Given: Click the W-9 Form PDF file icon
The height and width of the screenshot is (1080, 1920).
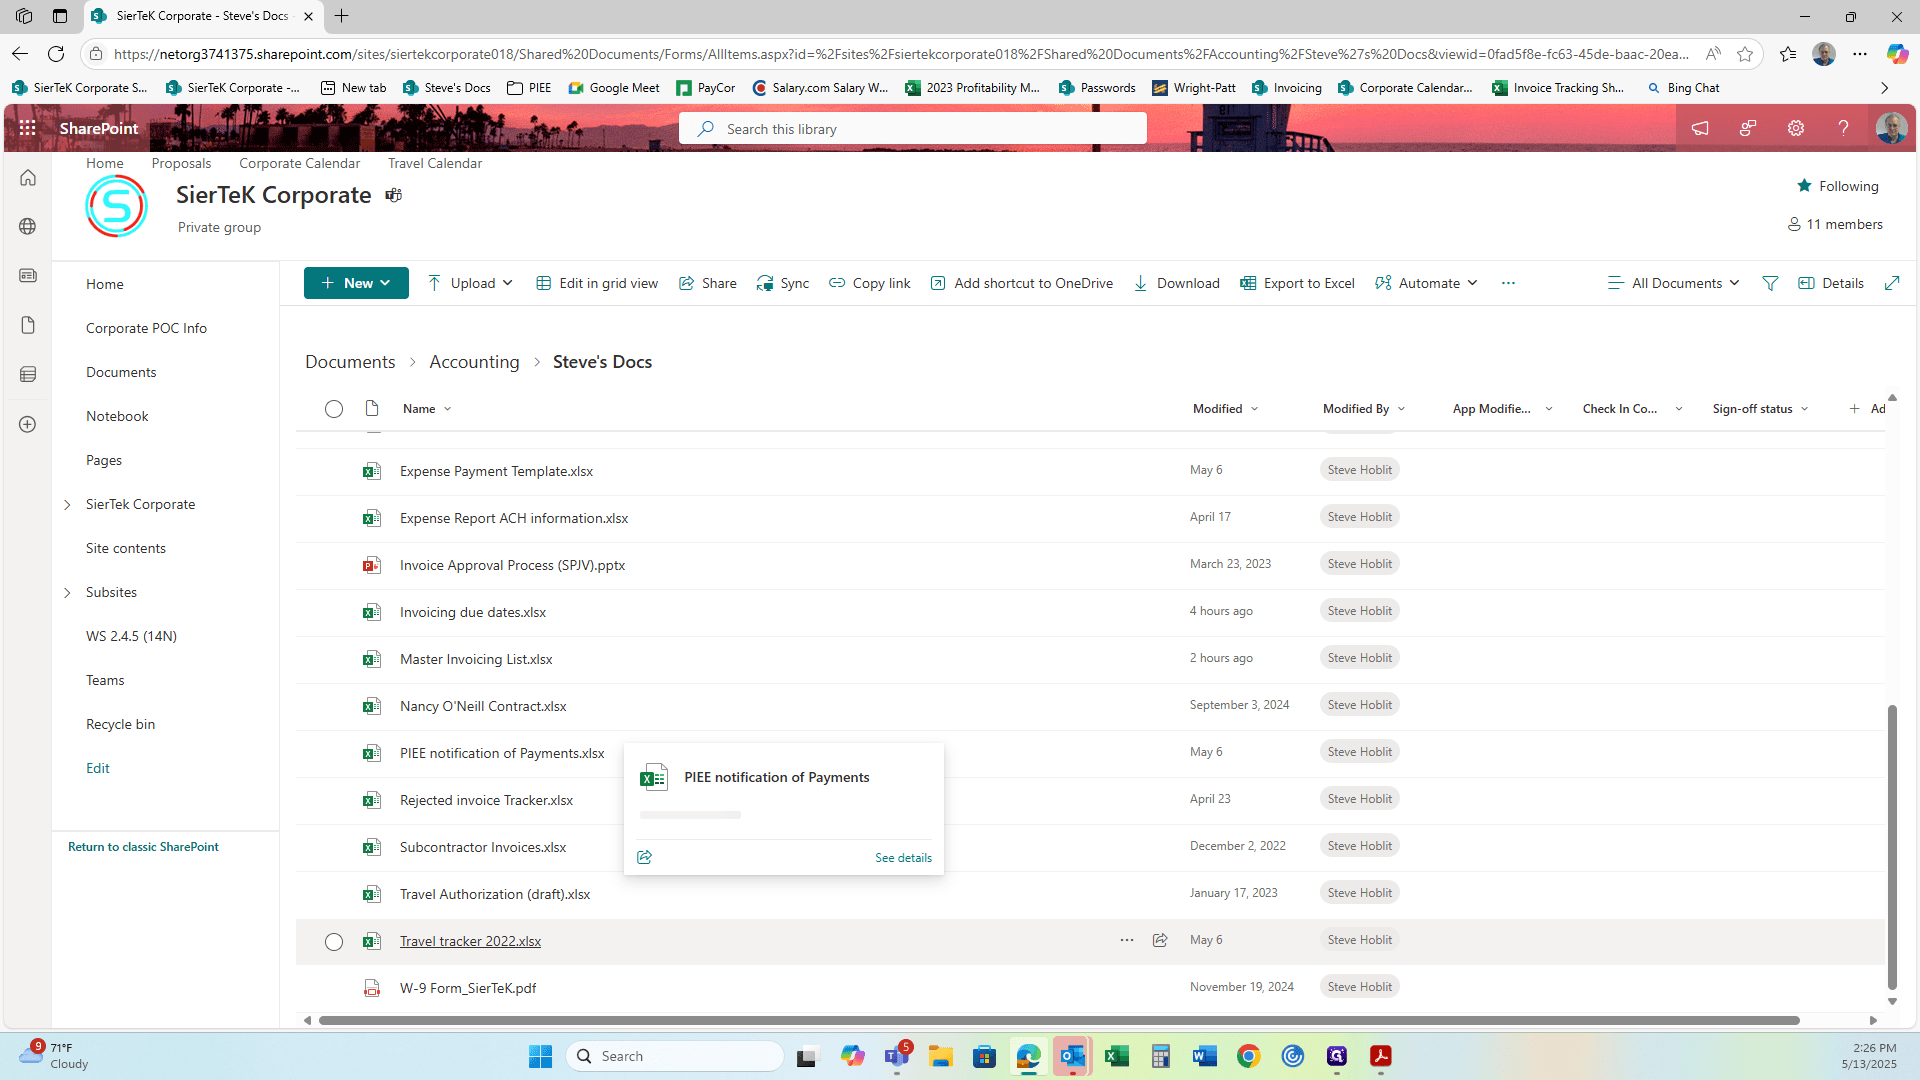Looking at the screenshot, I should (372, 988).
